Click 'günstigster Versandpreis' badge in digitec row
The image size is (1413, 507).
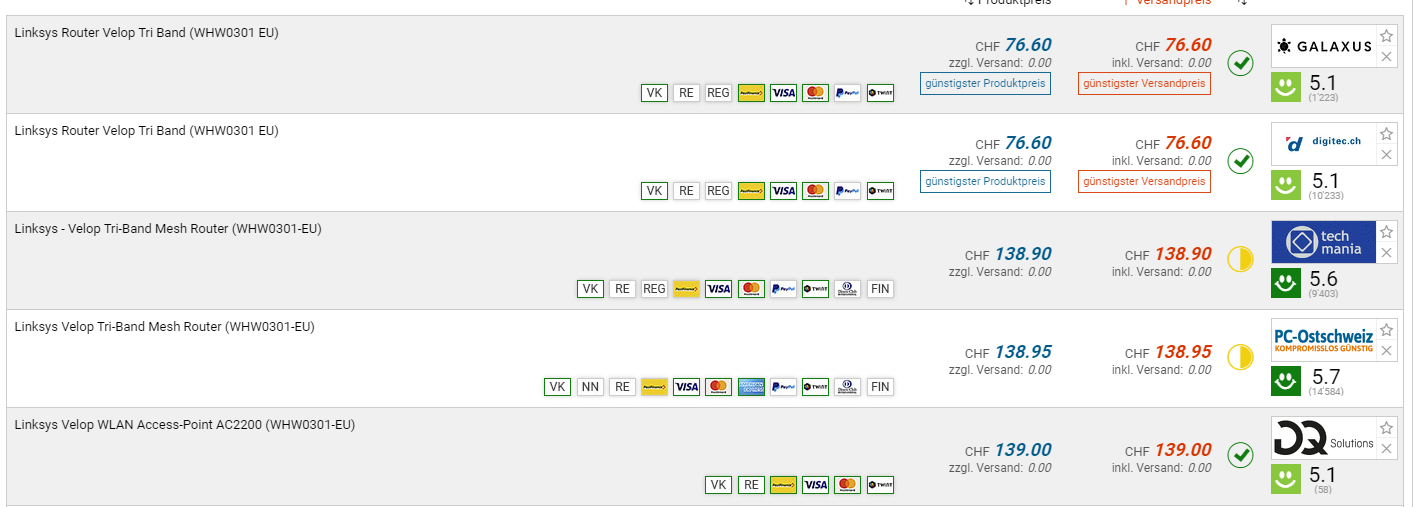coord(1144,182)
